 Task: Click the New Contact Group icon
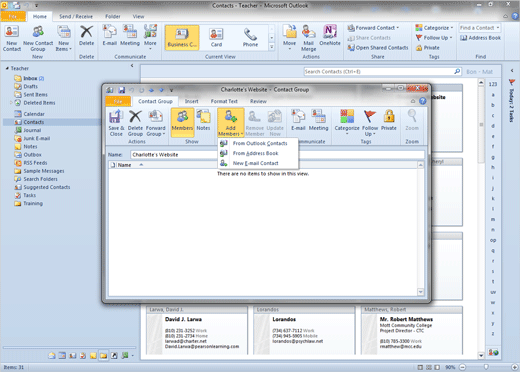38,38
